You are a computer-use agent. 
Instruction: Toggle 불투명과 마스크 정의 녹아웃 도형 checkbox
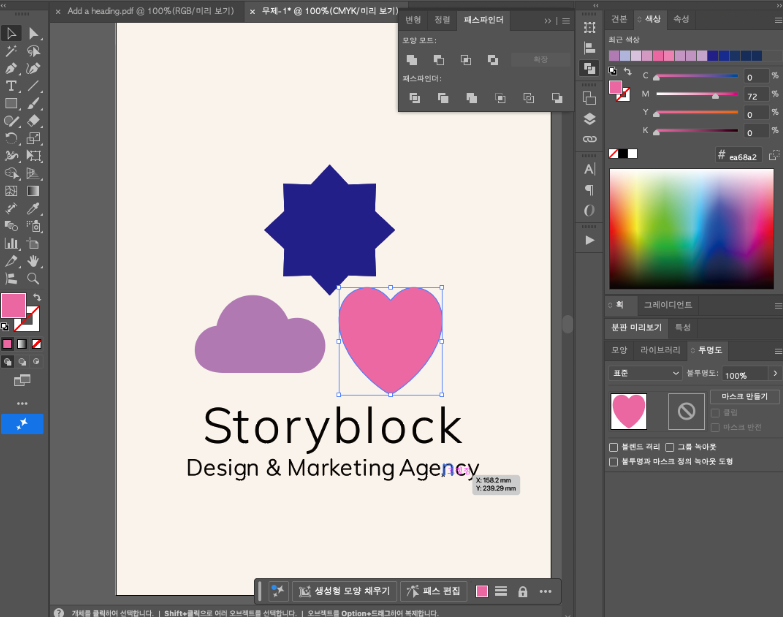point(614,462)
